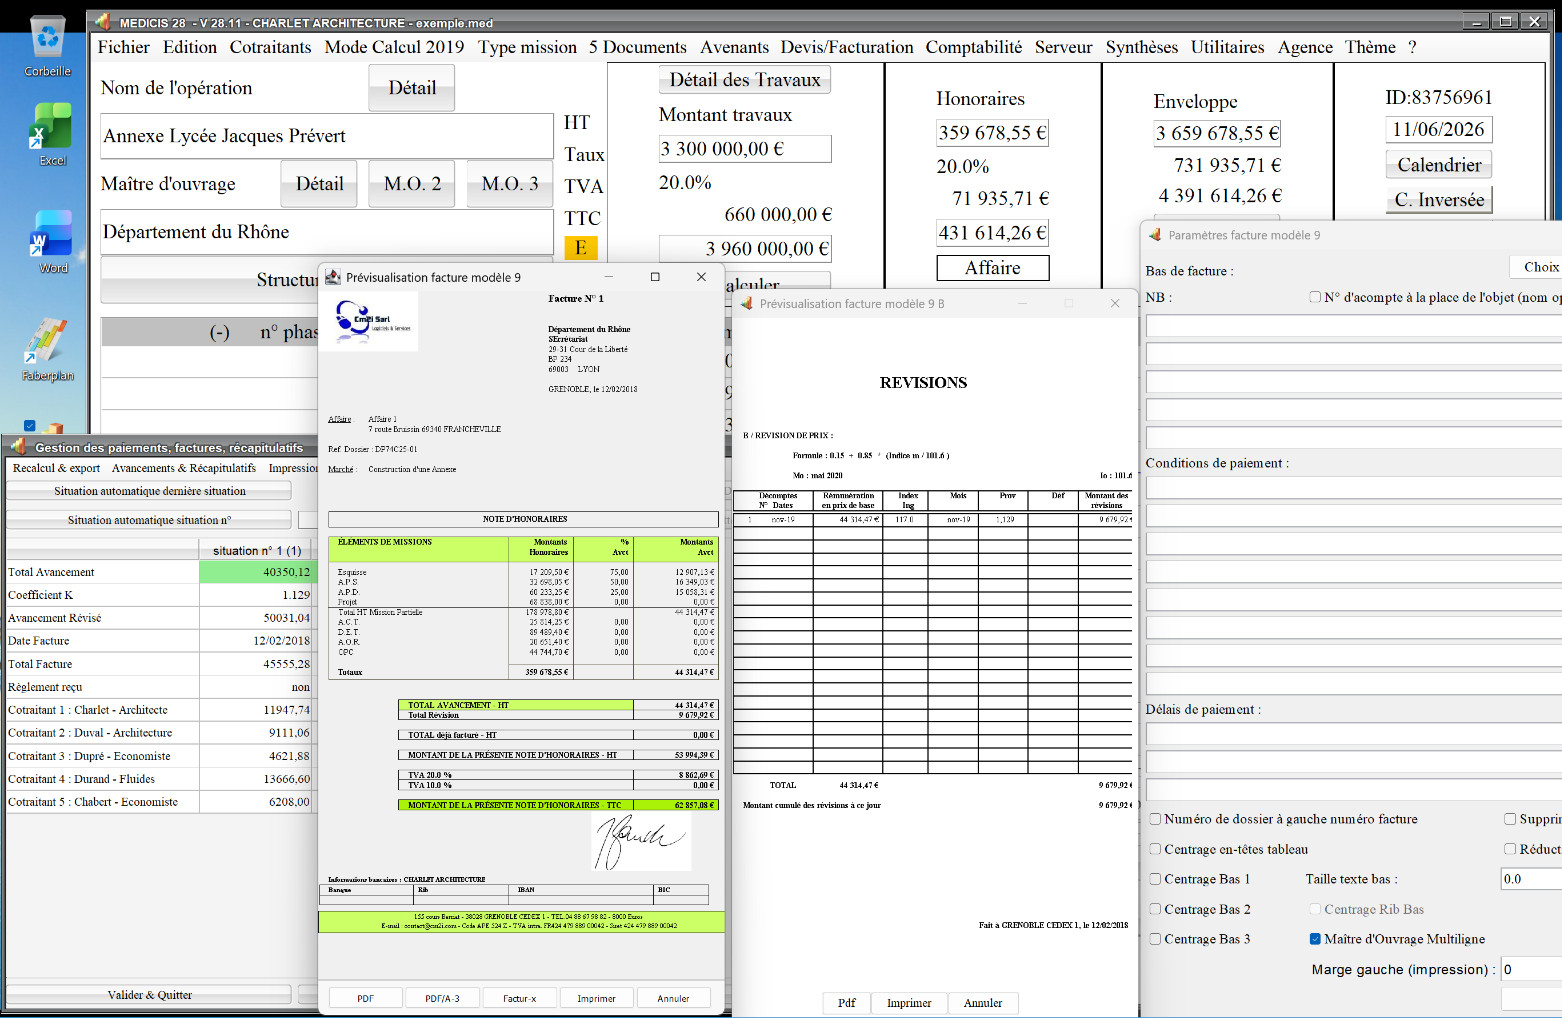Click the PDF/A-3 export button

(x=442, y=998)
